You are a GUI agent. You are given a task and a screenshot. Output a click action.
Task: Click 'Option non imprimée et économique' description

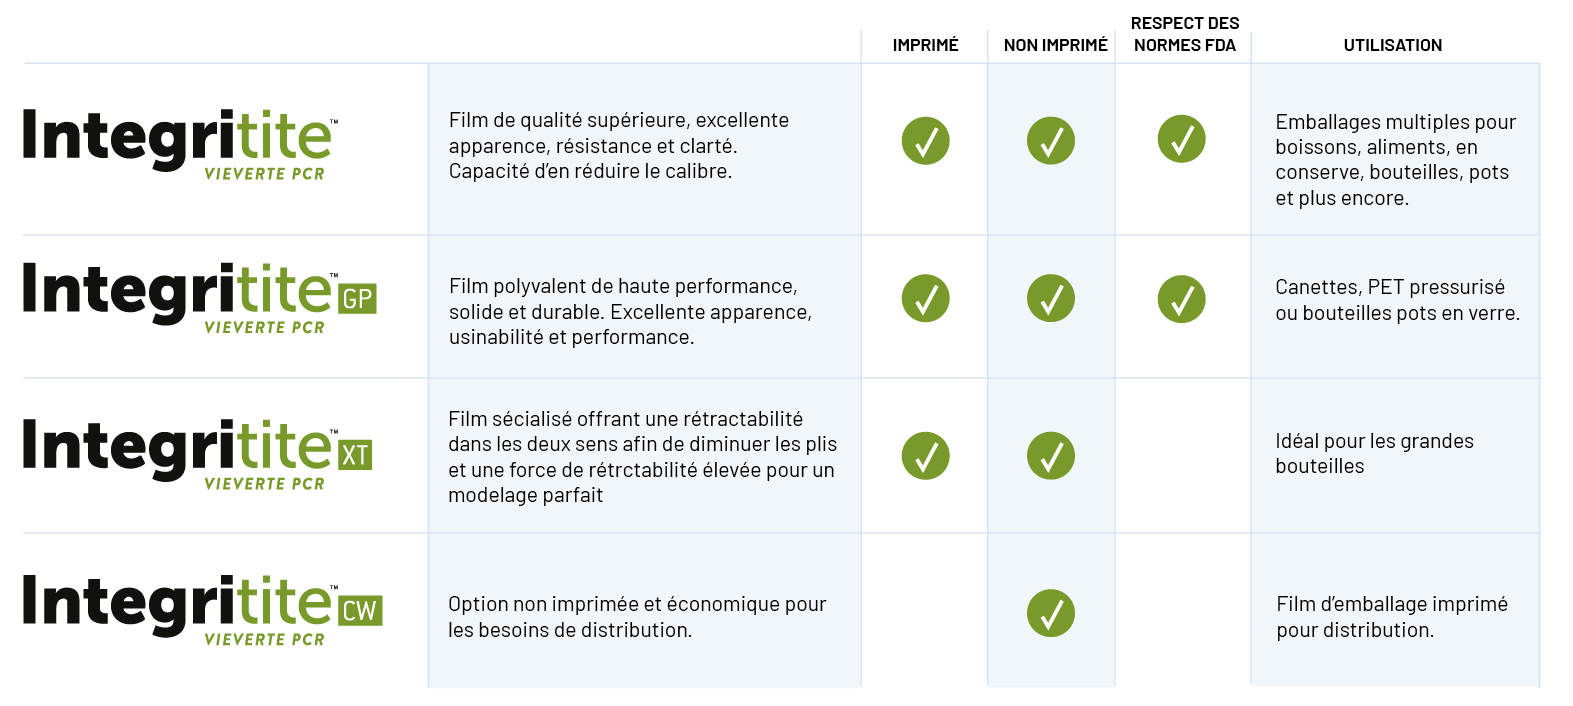637,617
